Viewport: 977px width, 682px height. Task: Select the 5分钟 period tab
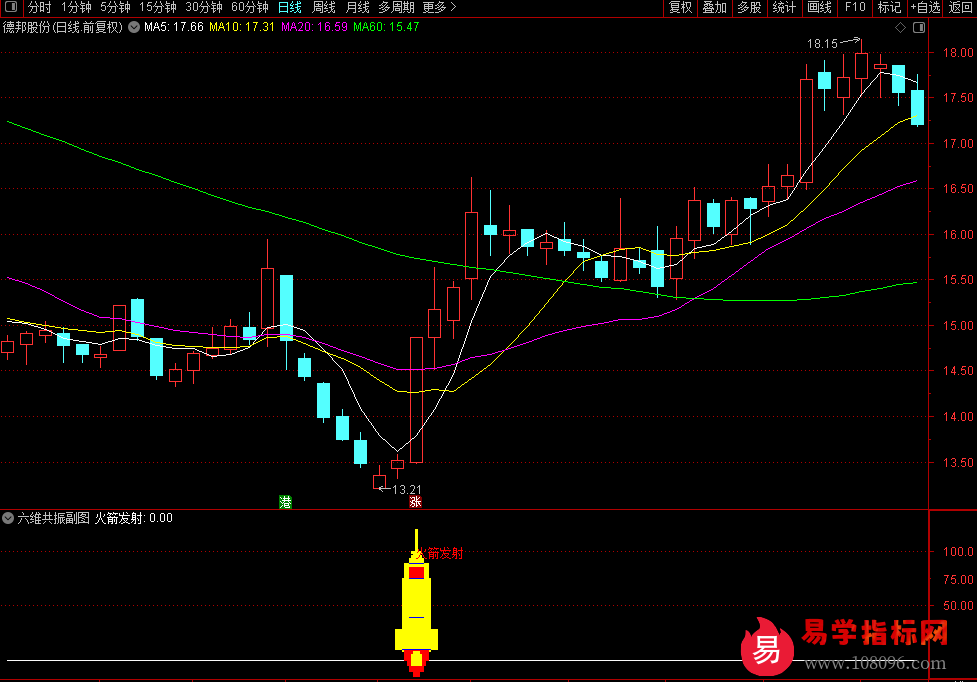point(115,7)
